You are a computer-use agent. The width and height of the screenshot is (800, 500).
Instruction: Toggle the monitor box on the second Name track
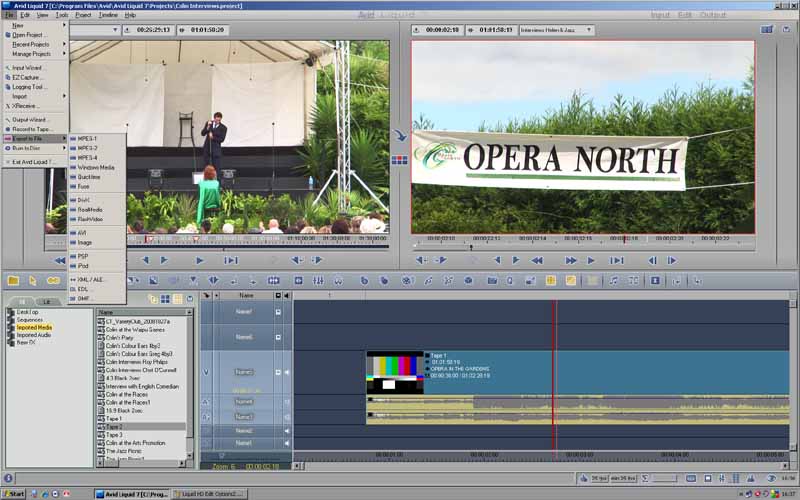(x=278, y=337)
